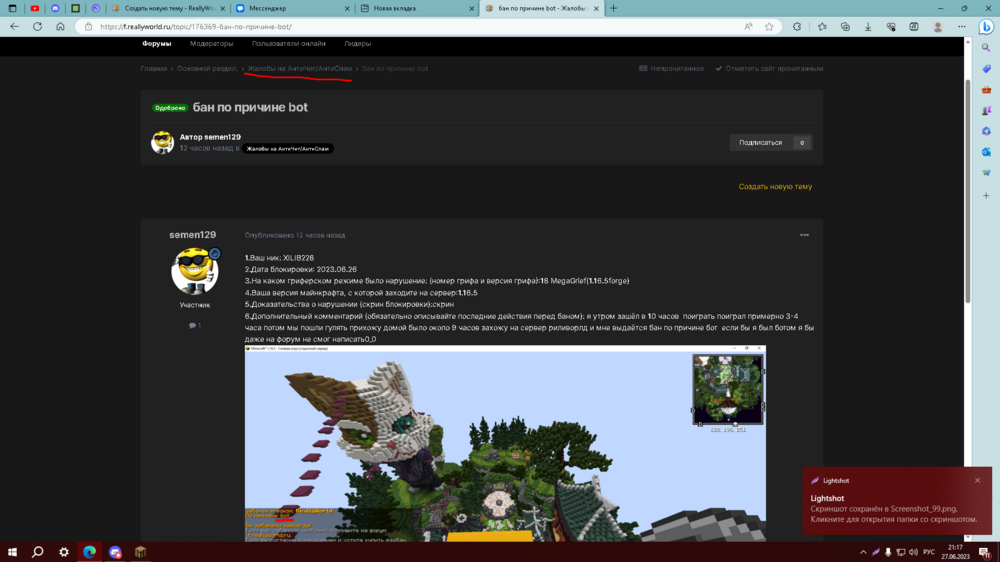Open Непрочитанное link
Screen dimensions: 1000x562
671,68
